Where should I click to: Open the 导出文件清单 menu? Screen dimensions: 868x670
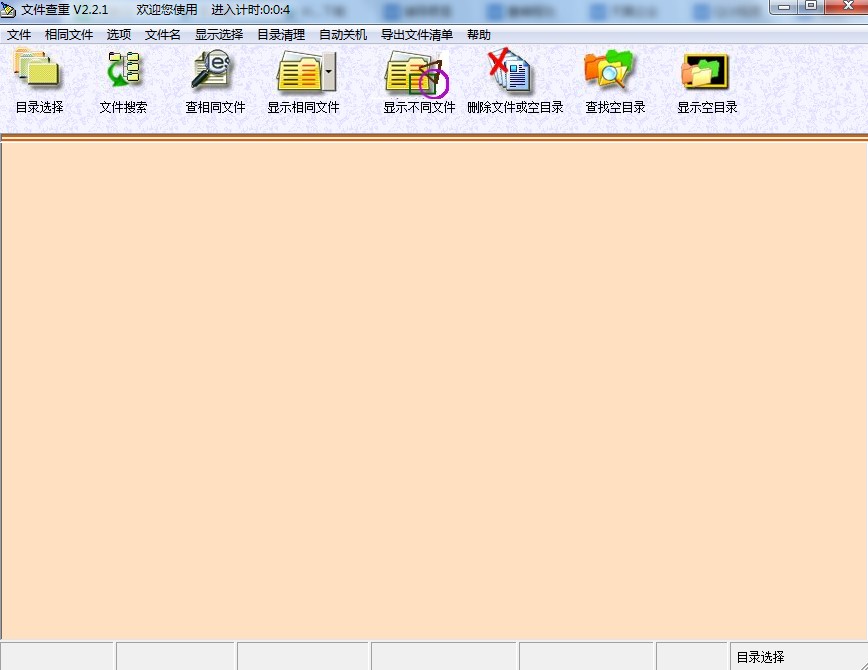tap(417, 35)
